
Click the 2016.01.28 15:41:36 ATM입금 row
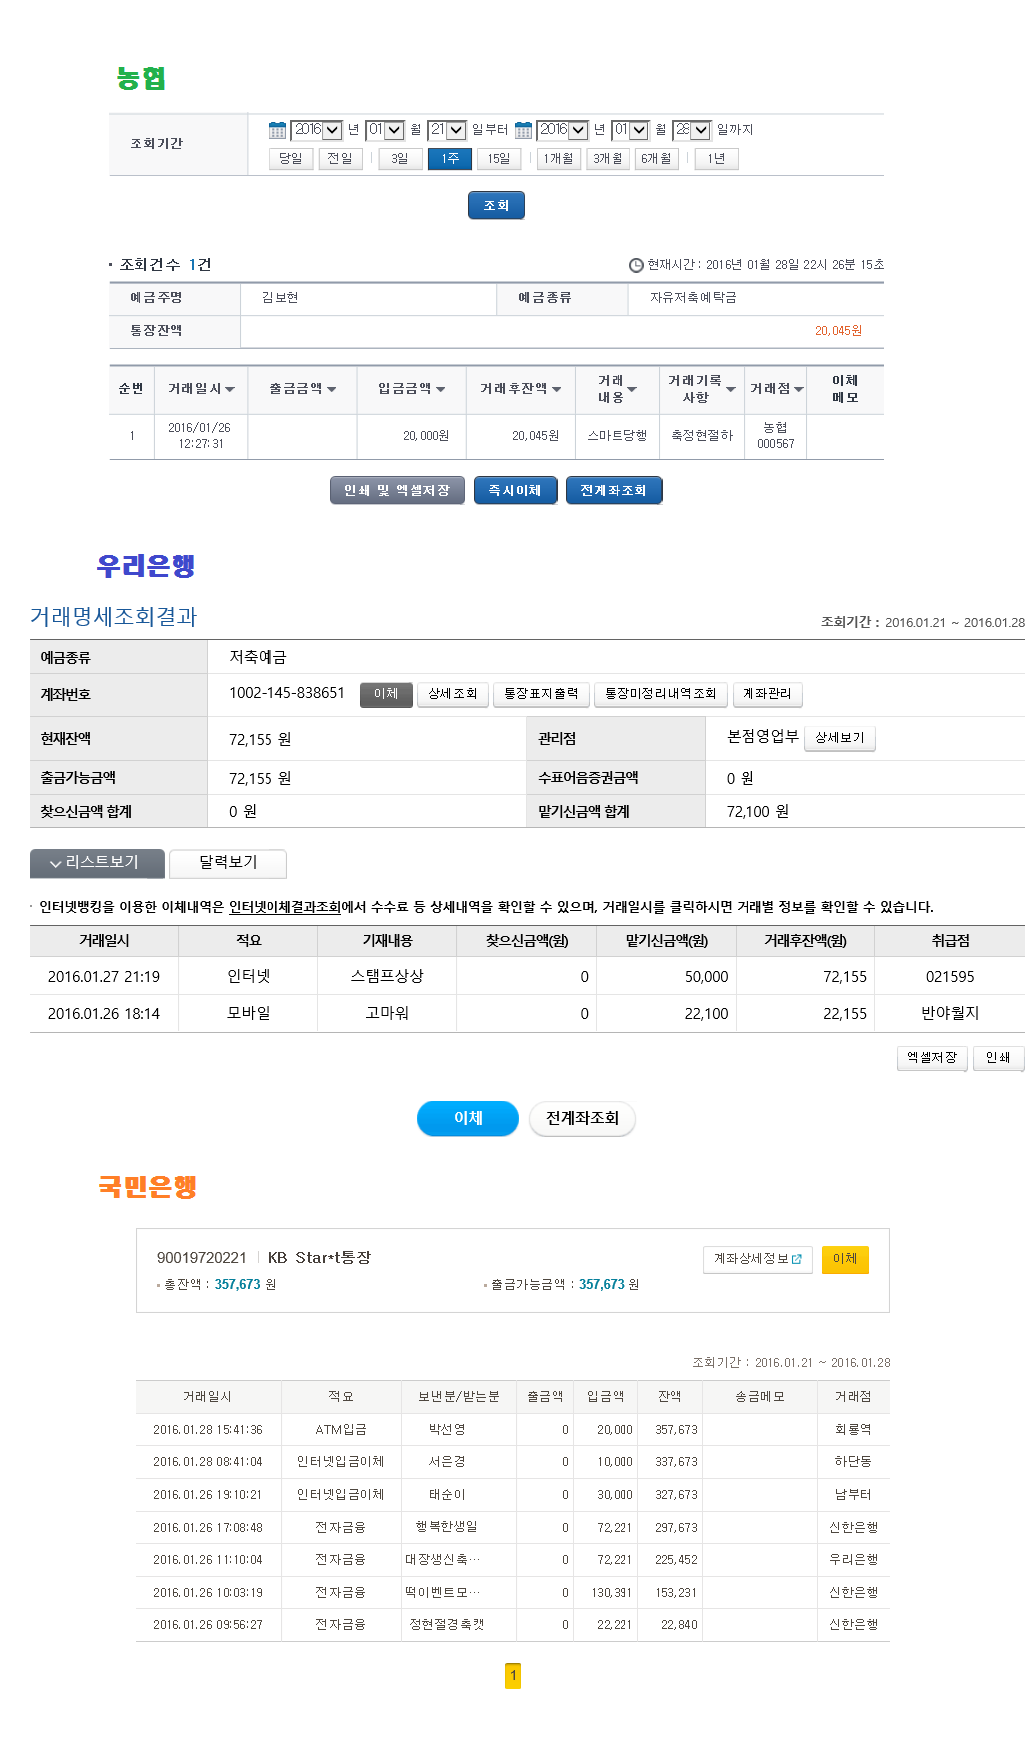[x=512, y=1430]
